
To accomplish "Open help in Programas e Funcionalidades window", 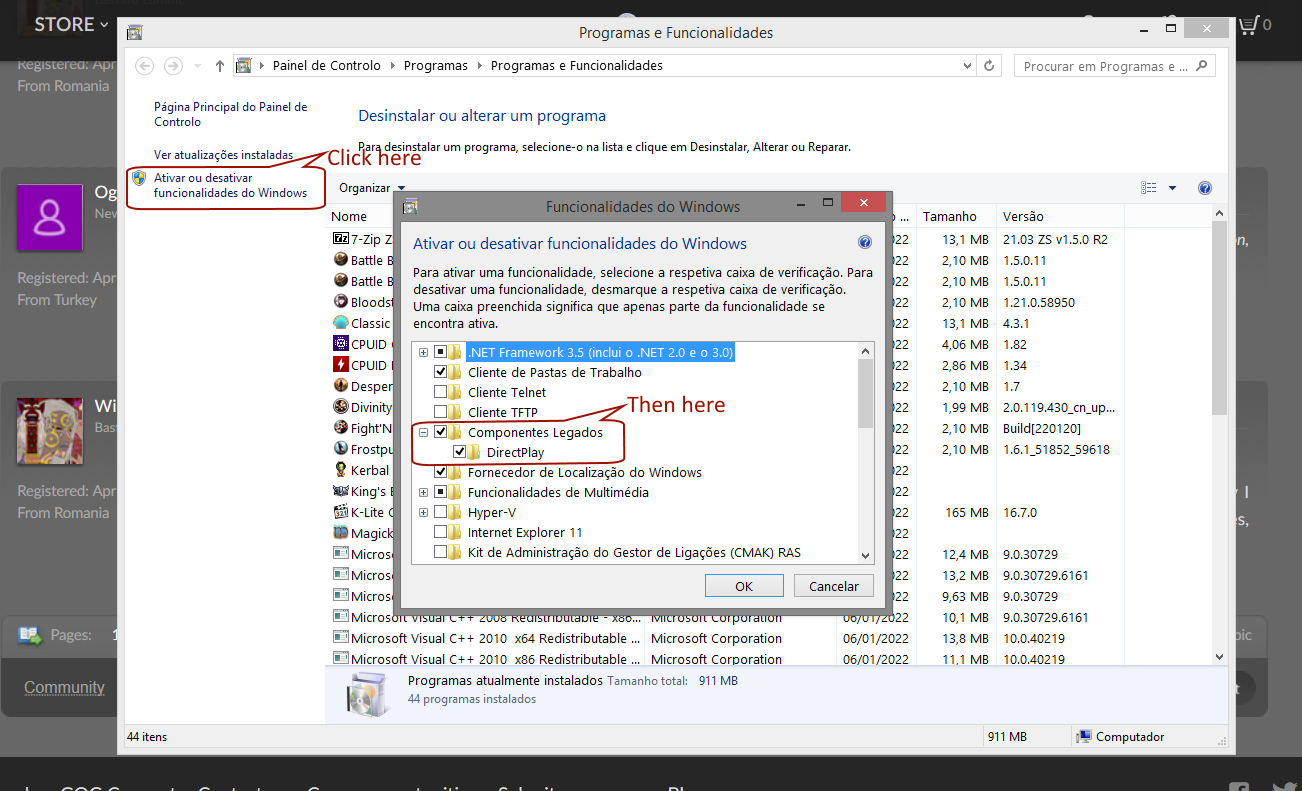I will tap(1204, 188).
